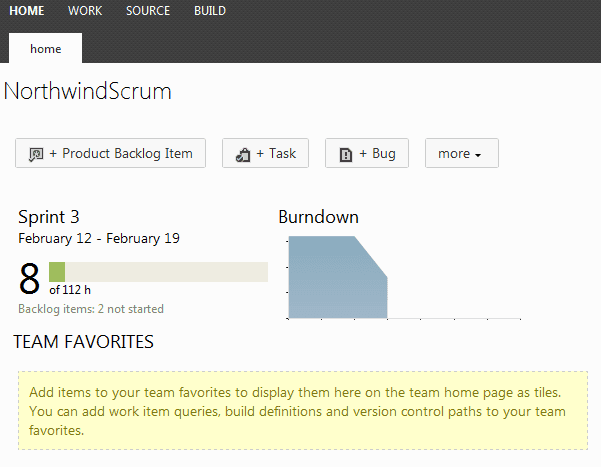Click the large '8' remaining hours number

(30, 280)
